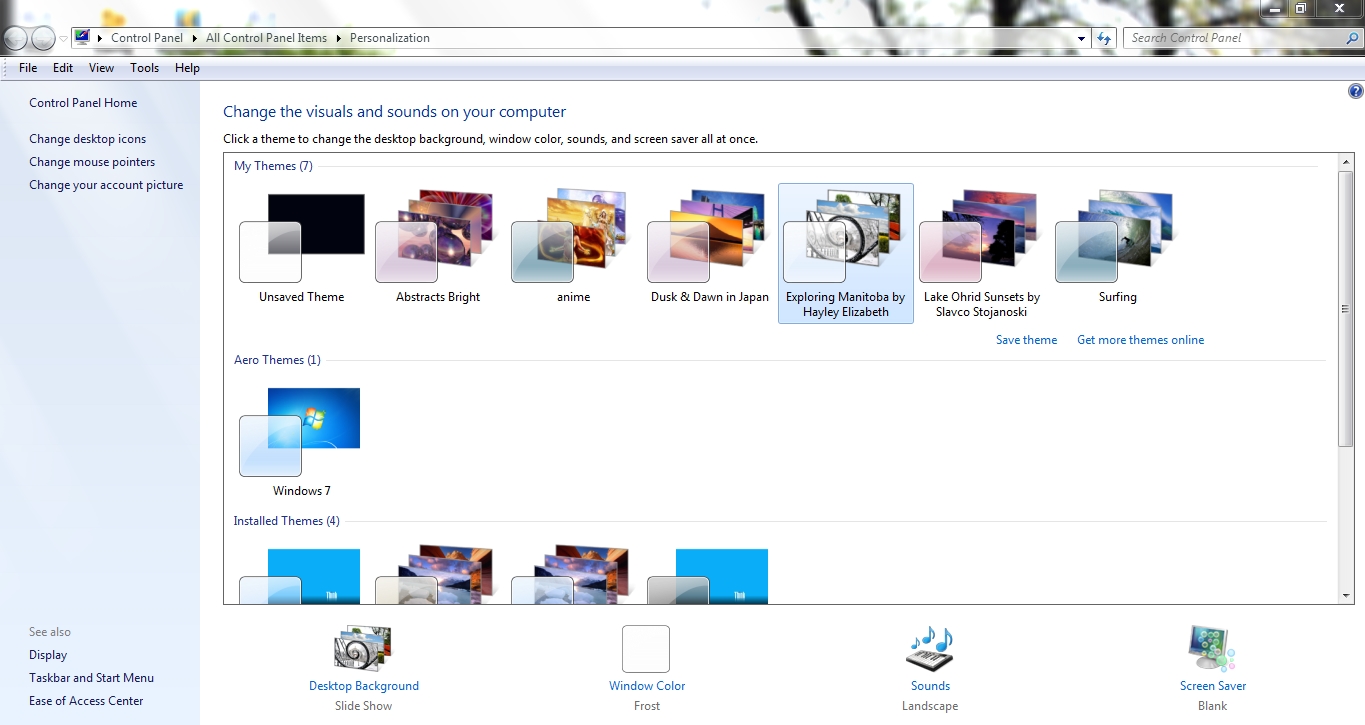
Task: Open the Screen Saver icon
Action: coord(1212,648)
